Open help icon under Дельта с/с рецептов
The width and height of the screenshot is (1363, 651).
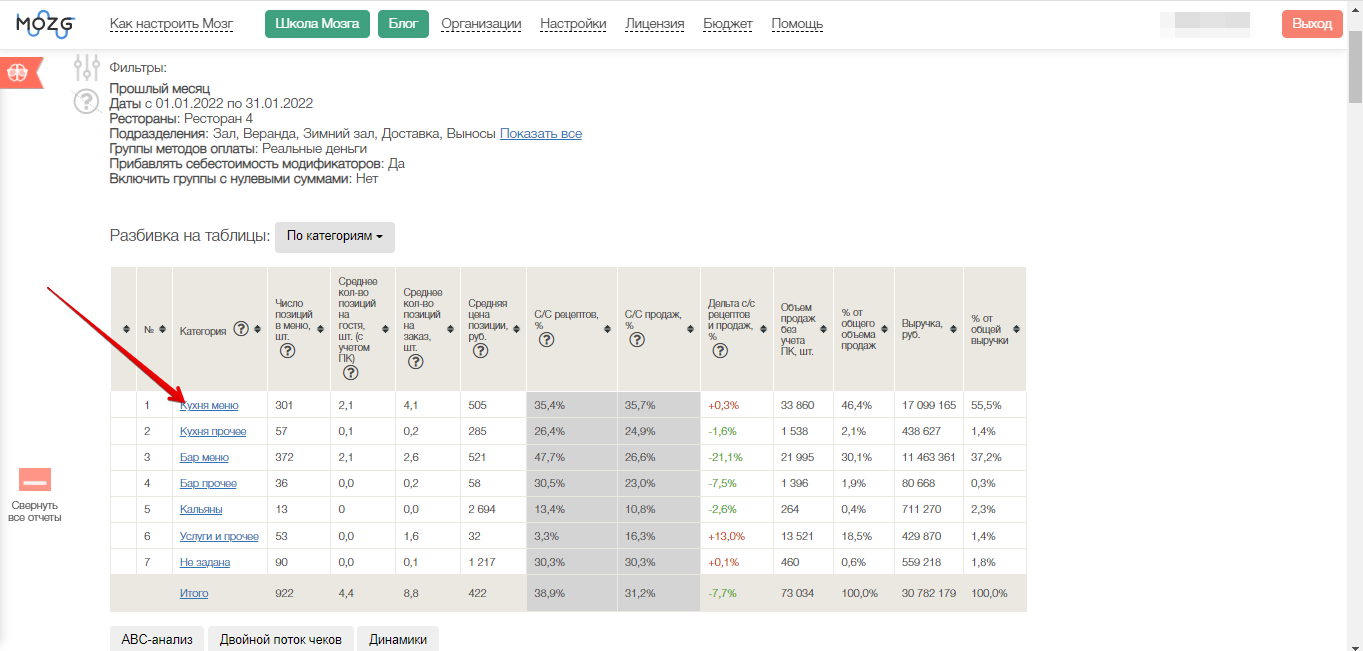720,351
